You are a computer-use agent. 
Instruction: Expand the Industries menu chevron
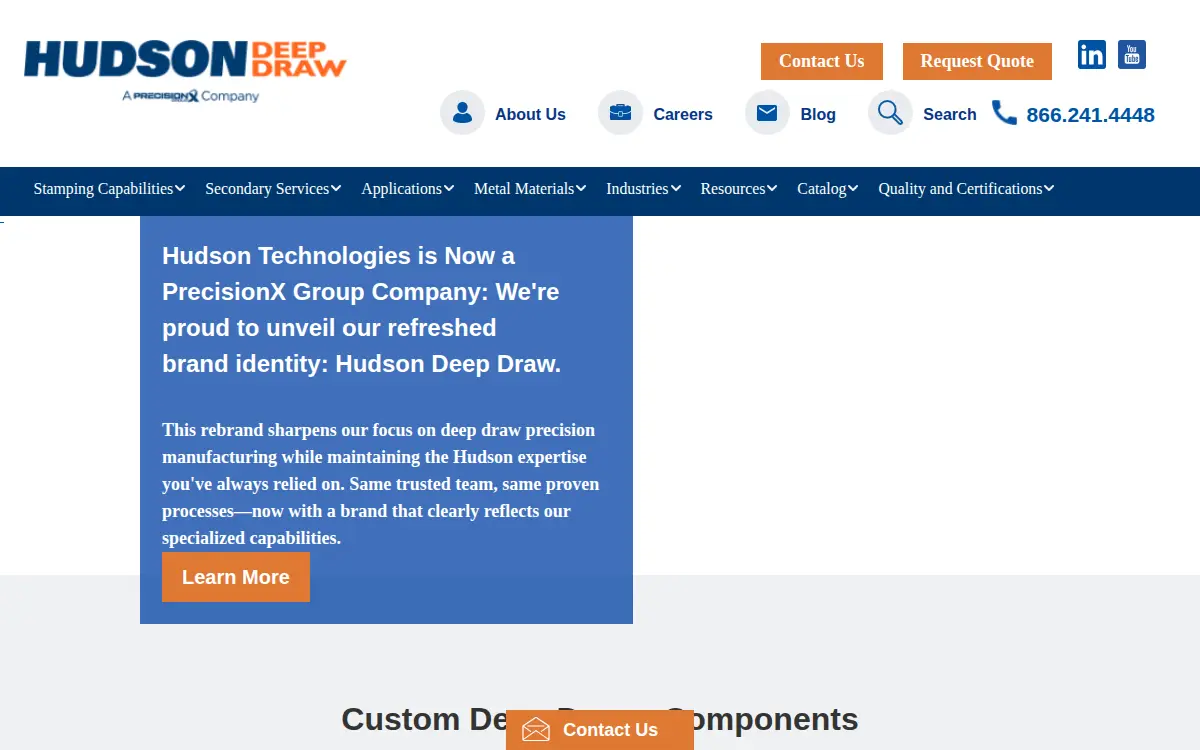[676, 188]
